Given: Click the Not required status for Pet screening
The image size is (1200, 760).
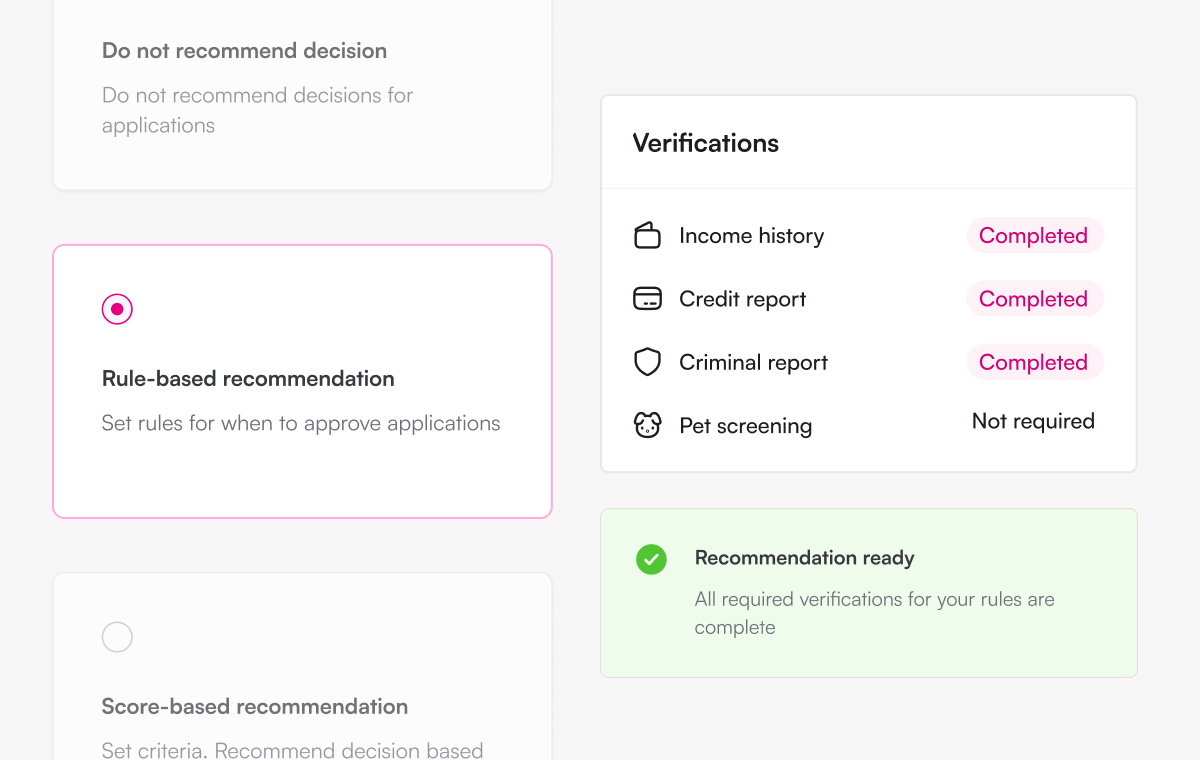Looking at the screenshot, I should 1033,421.
